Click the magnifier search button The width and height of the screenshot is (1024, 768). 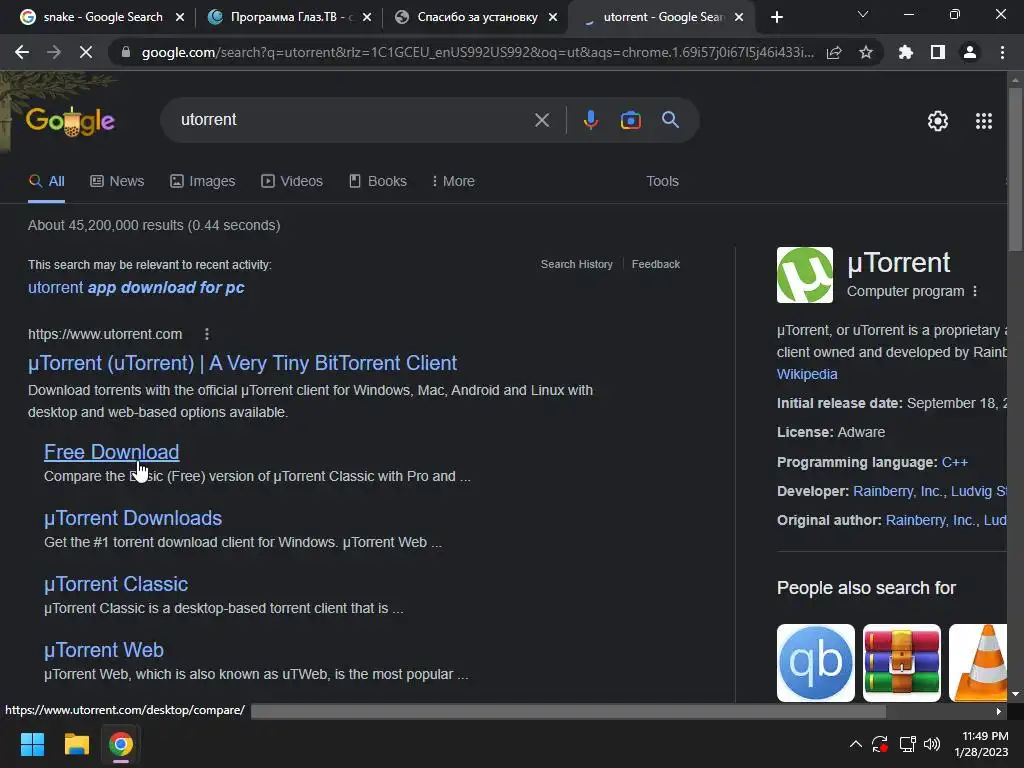(671, 120)
